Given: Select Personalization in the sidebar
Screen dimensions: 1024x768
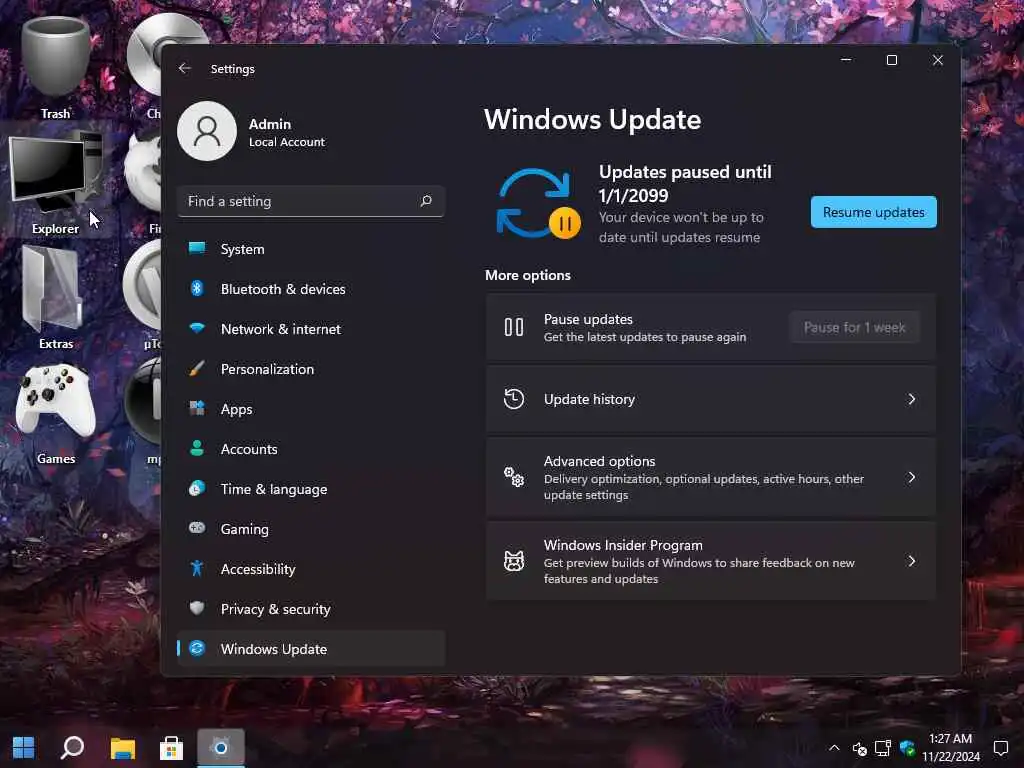Looking at the screenshot, I should [x=311, y=368].
